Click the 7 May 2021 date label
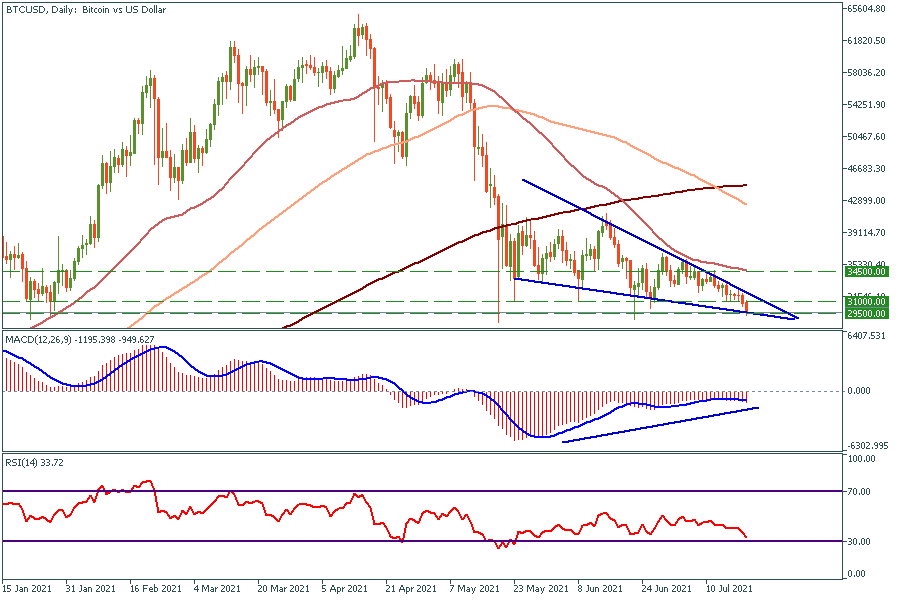 click(x=474, y=589)
